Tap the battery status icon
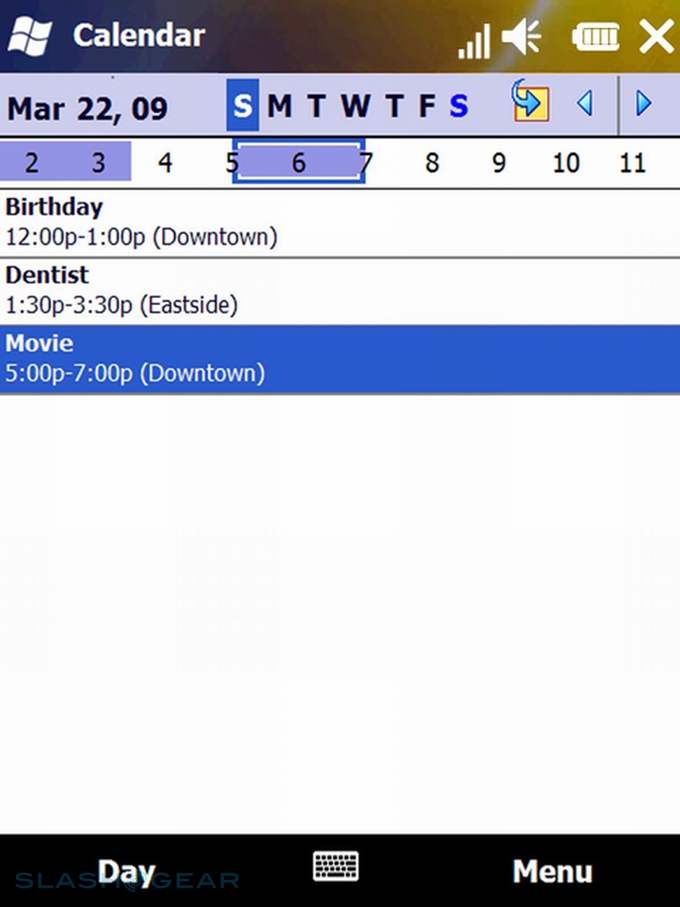The width and height of the screenshot is (680, 907). click(x=596, y=38)
